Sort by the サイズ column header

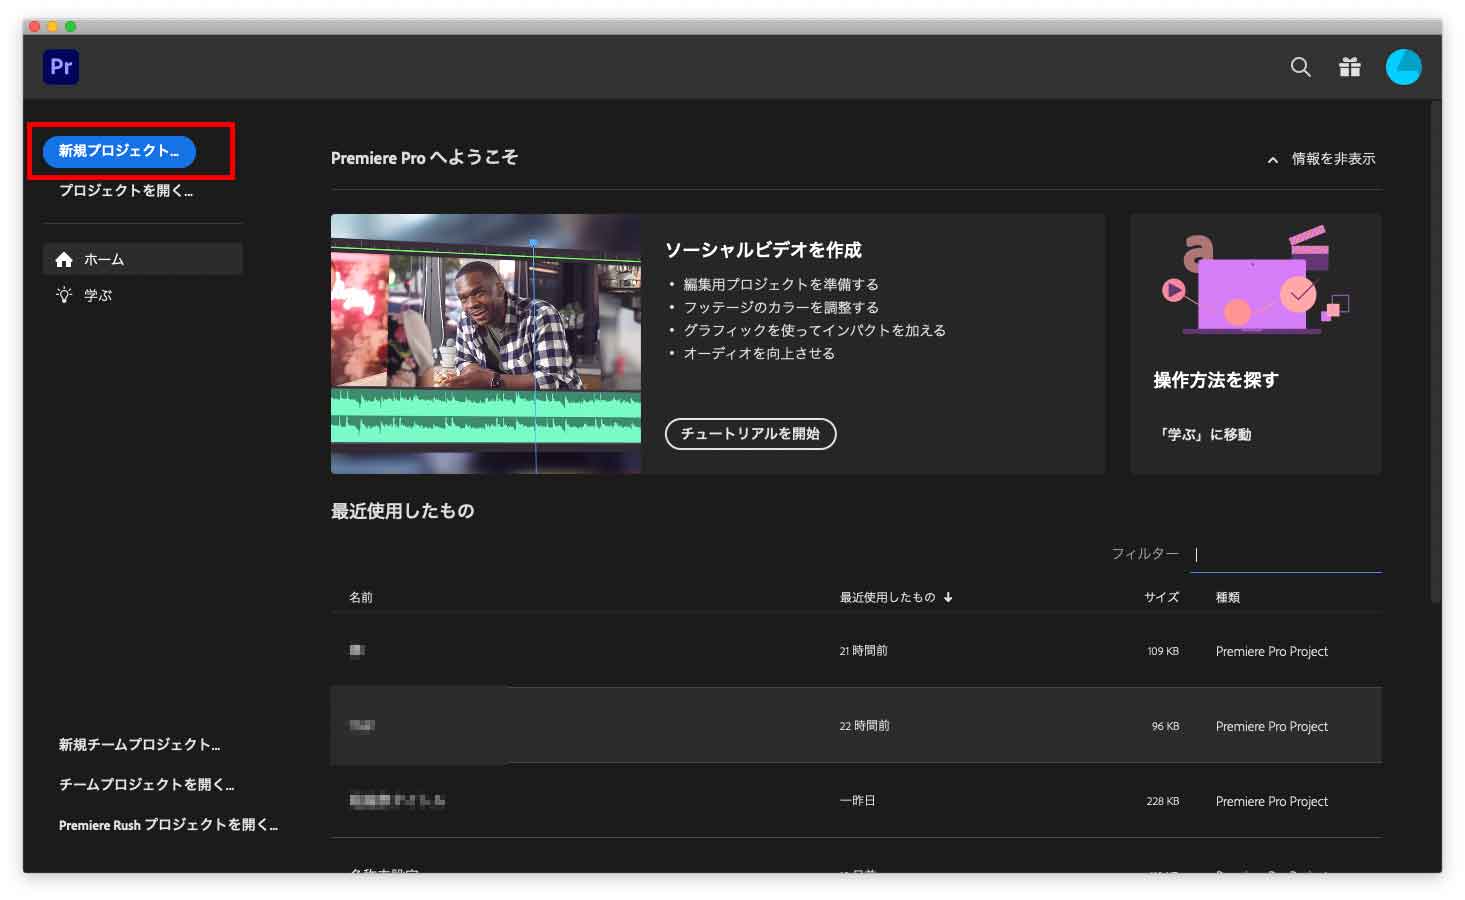pos(1161,597)
